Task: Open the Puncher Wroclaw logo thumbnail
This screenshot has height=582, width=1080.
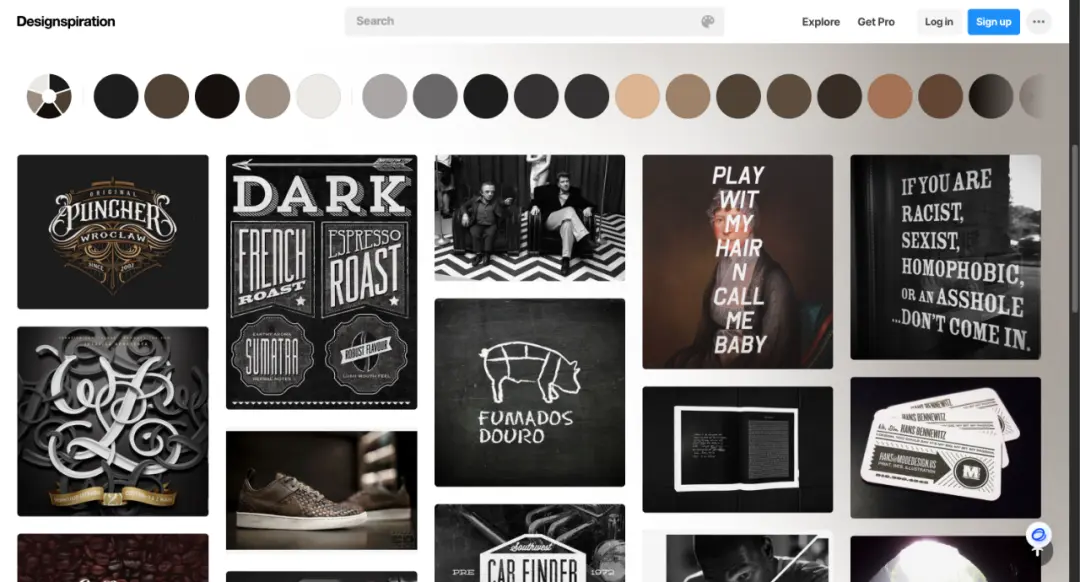Action: tap(113, 231)
